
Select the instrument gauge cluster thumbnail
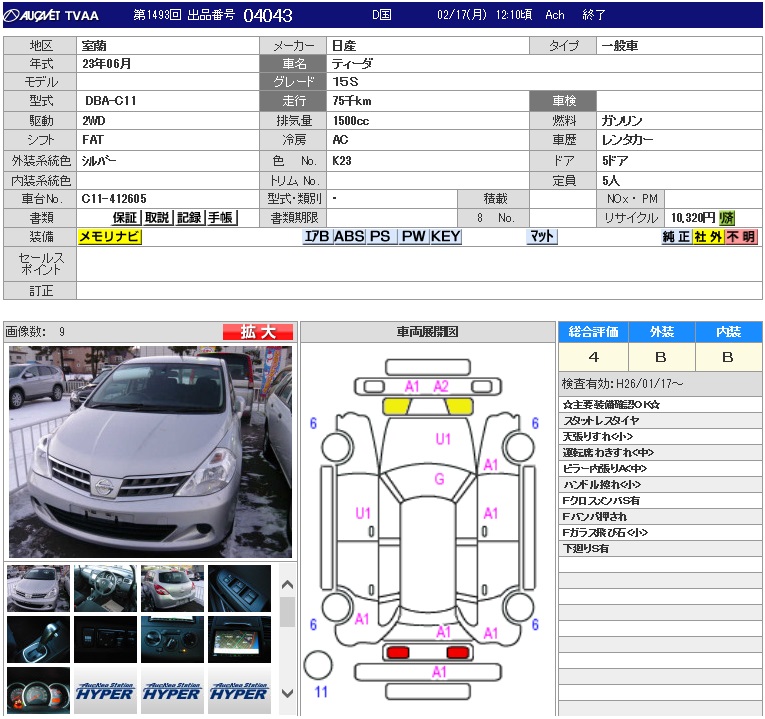(38, 690)
